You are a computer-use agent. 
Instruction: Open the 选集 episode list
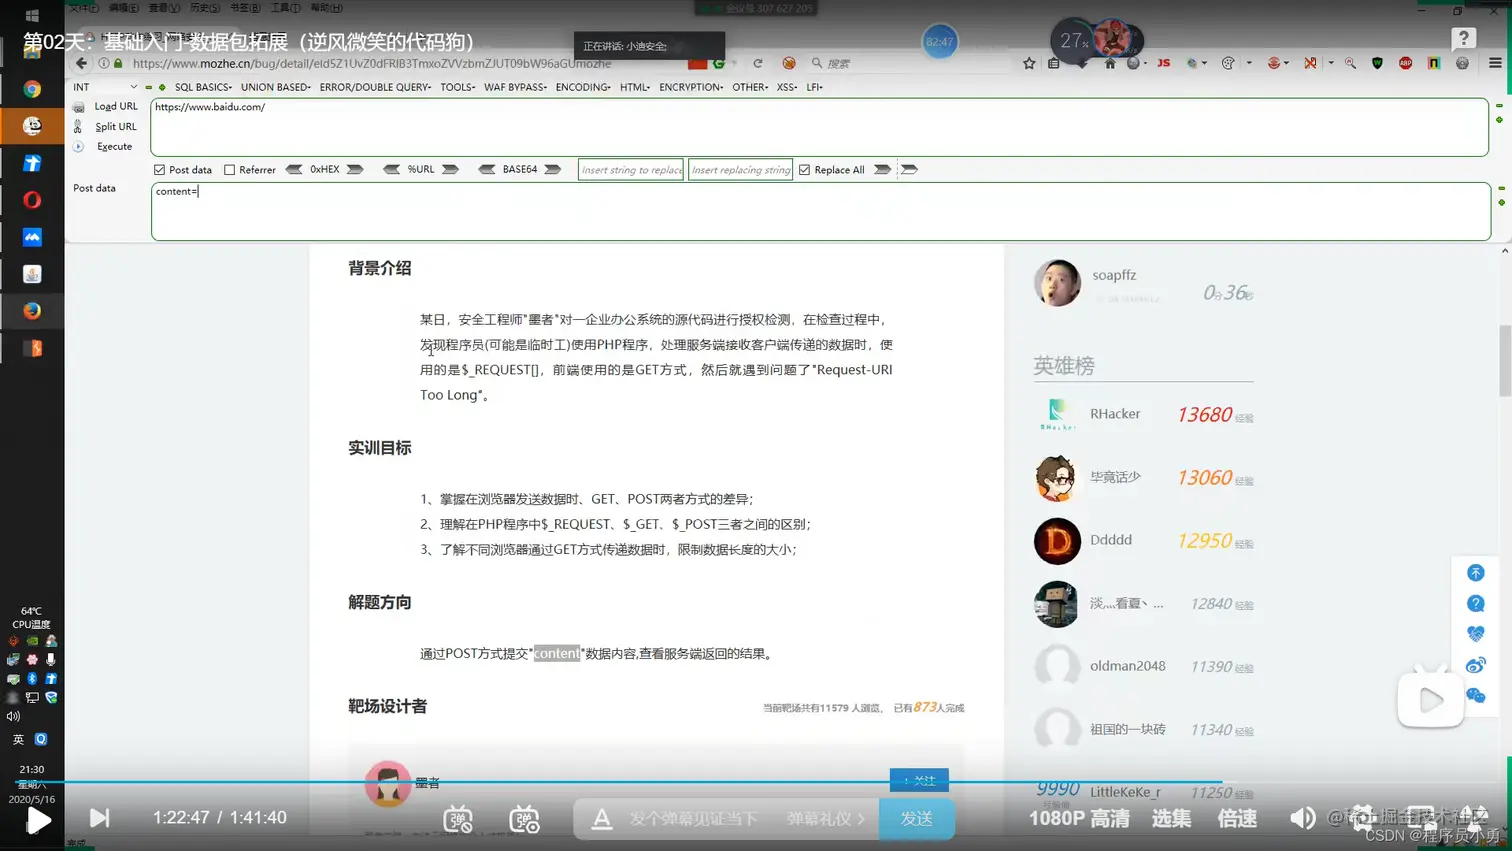pyautogui.click(x=1171, y=818)
